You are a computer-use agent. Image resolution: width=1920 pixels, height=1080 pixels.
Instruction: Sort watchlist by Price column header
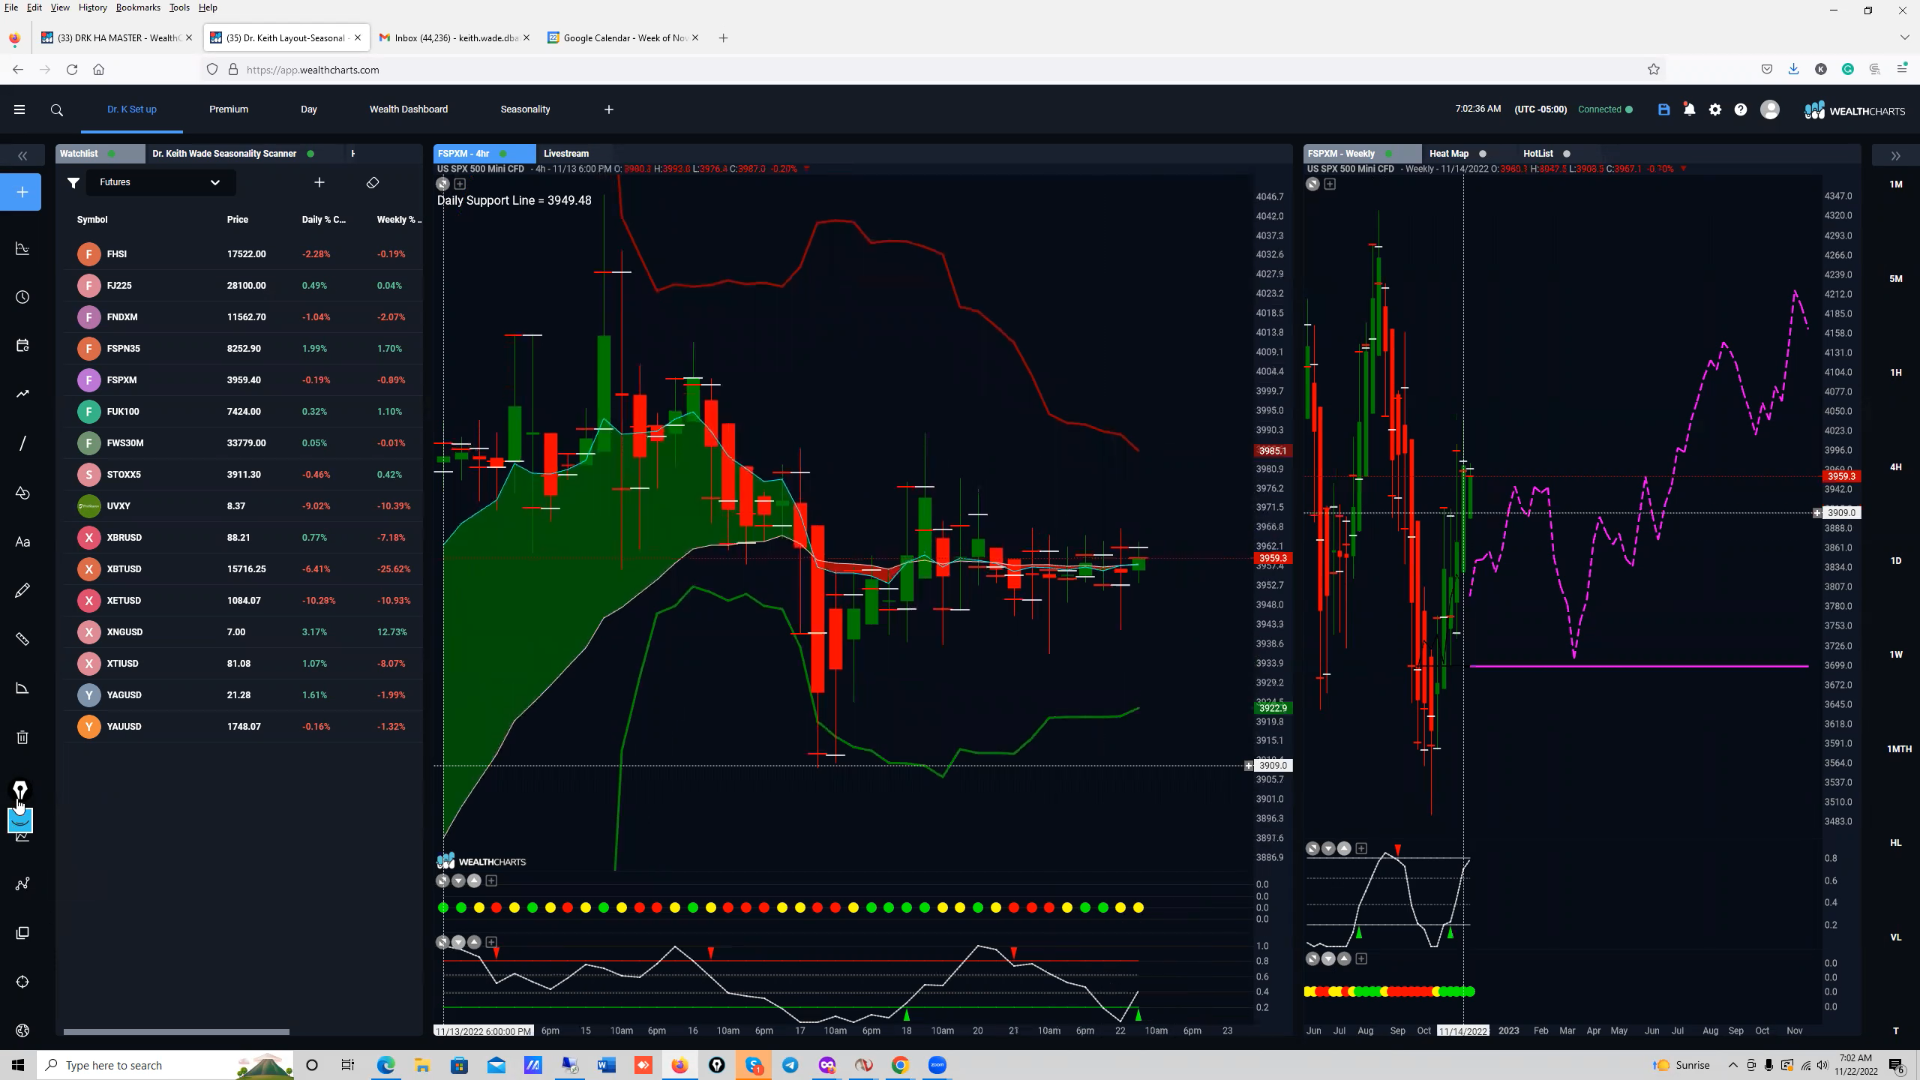pyautogui.click(x=237, y=220)
